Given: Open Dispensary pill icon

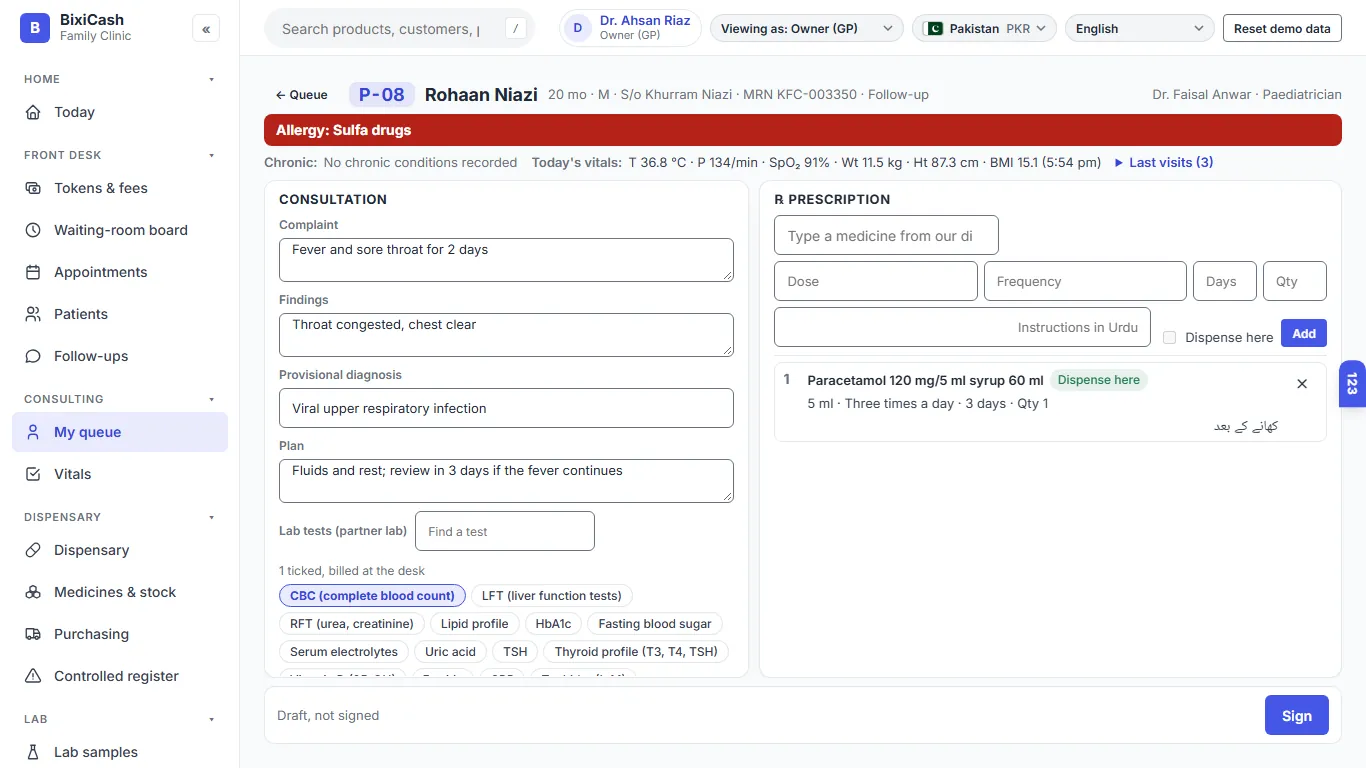Looking at the screenshot, I should pyautogui.click(x=33, y=550).
